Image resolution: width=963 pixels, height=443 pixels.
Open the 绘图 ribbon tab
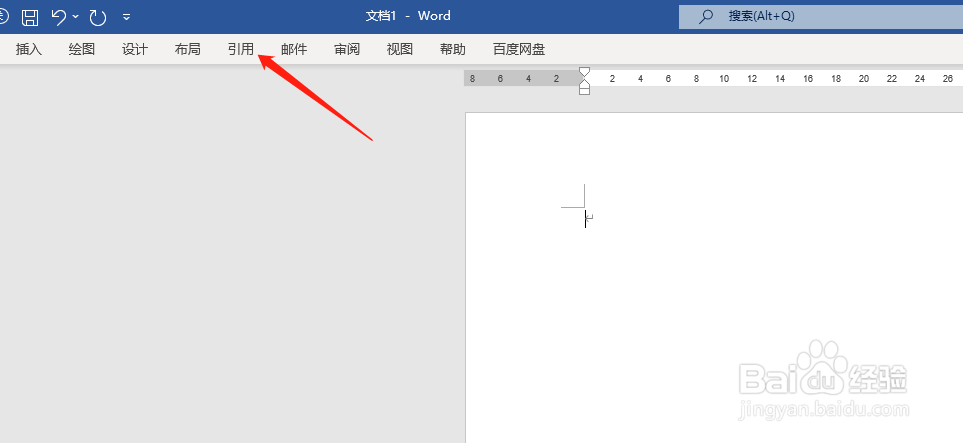tap(82, 50)
